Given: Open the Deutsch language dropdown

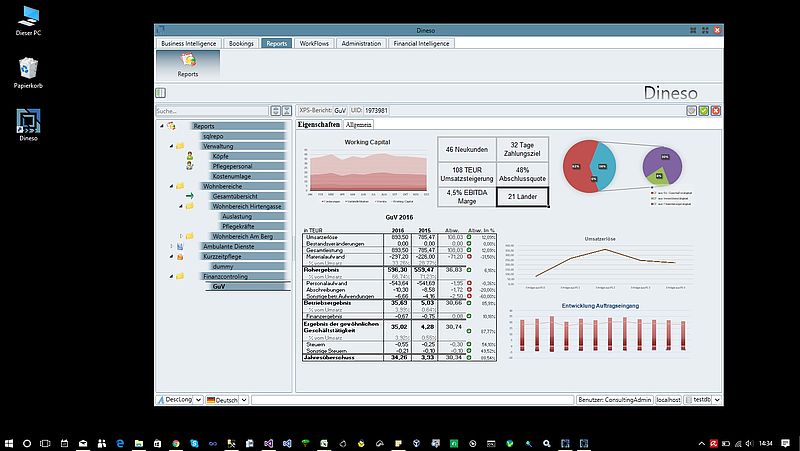Looking at the screenshot, I should click(244, 400).
